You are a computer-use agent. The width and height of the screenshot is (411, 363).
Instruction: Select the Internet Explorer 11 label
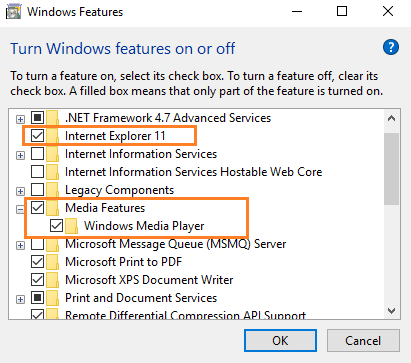(x=115, y=136)
